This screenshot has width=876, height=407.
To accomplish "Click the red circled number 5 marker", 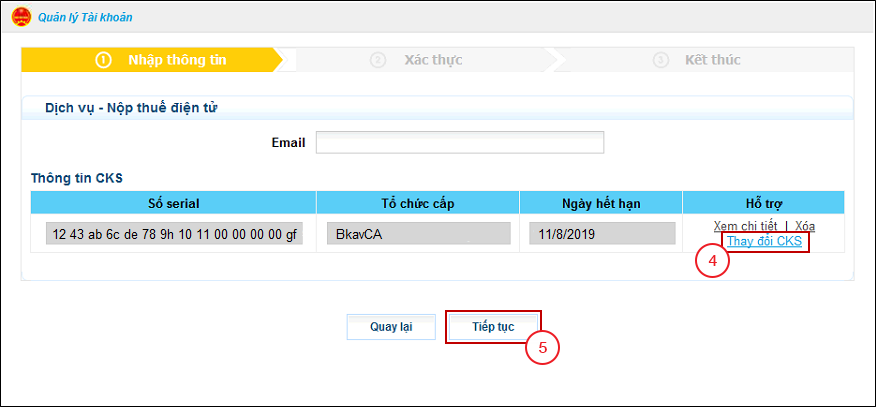I will (x=543, y=347).
